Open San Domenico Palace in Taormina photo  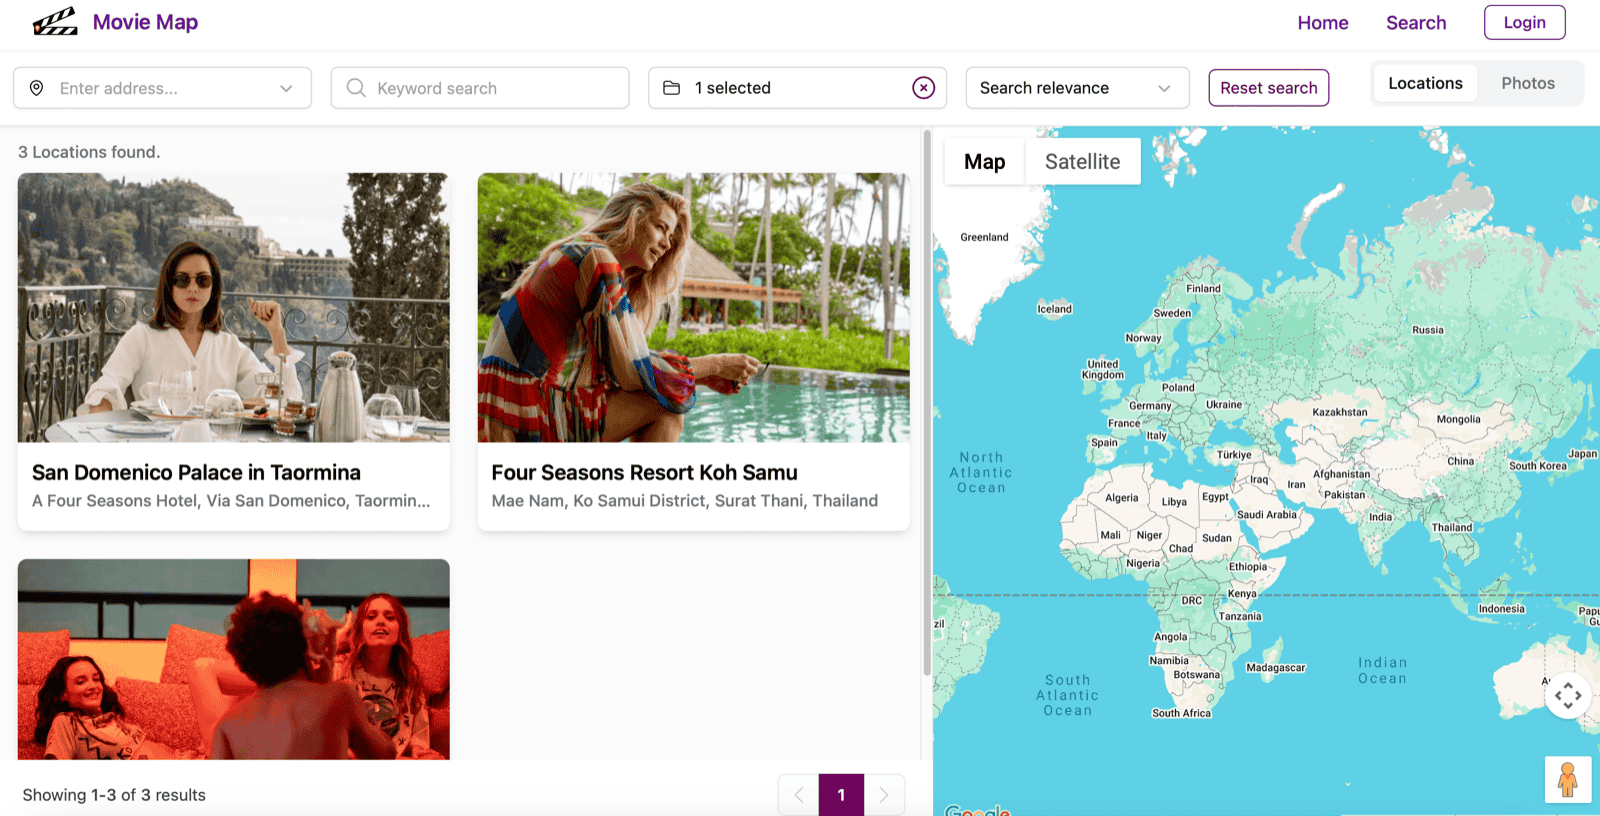pyautogui.click(x=234, y=307)
